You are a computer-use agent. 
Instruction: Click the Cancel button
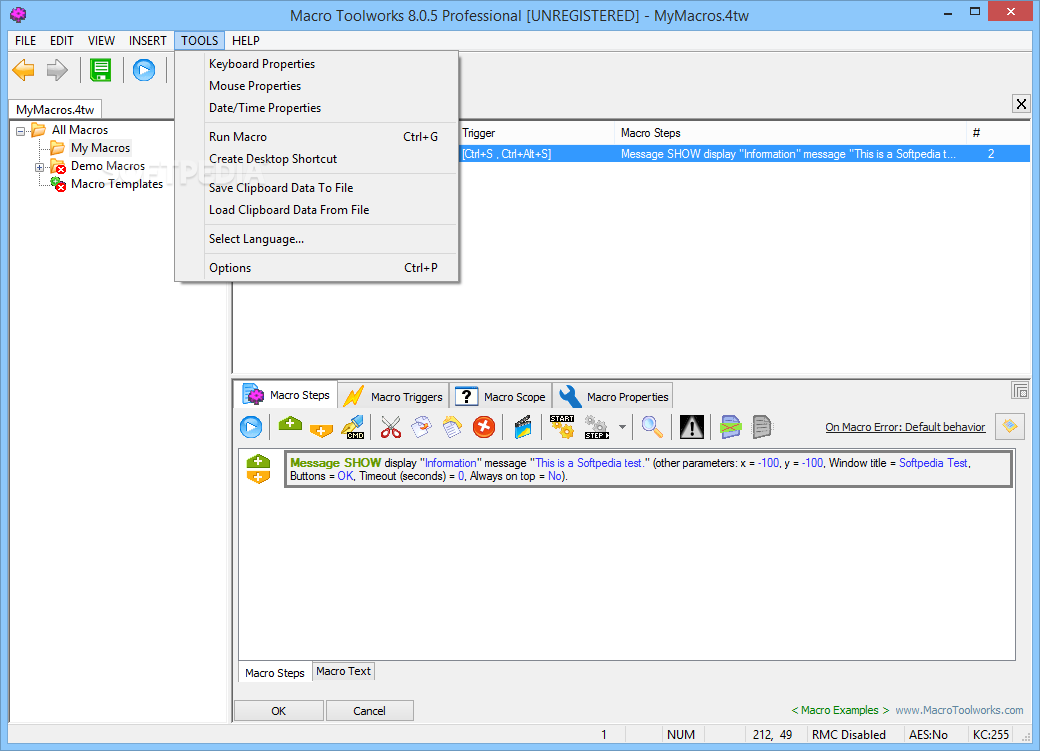point(369,711)
